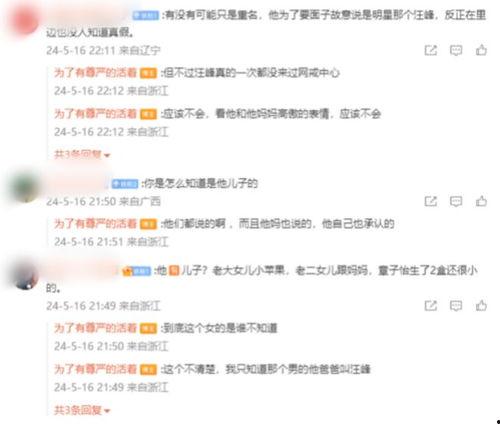Open 为了有尊严的活着 profile in 22:12 first reply
This screenshot has width=500, height=428.
(x=95, y=72)
